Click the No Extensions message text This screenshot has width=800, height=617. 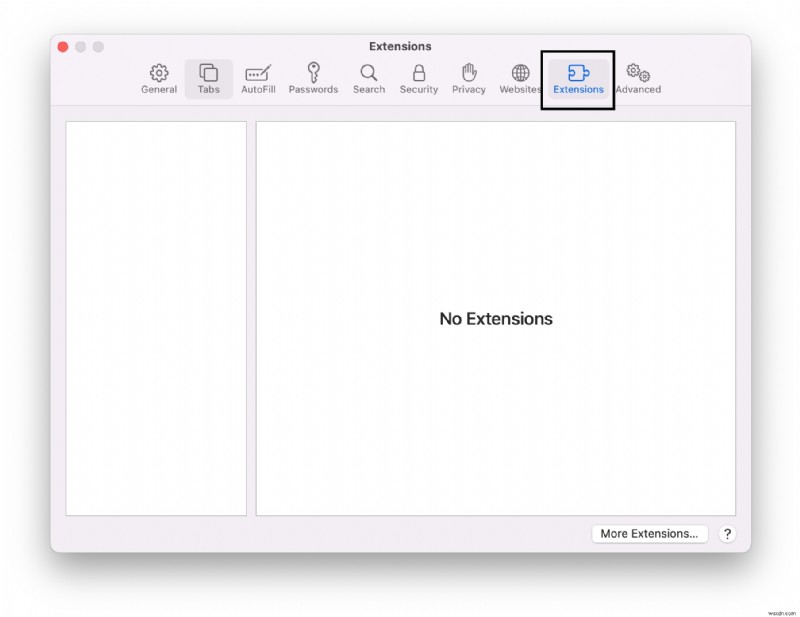496,318
